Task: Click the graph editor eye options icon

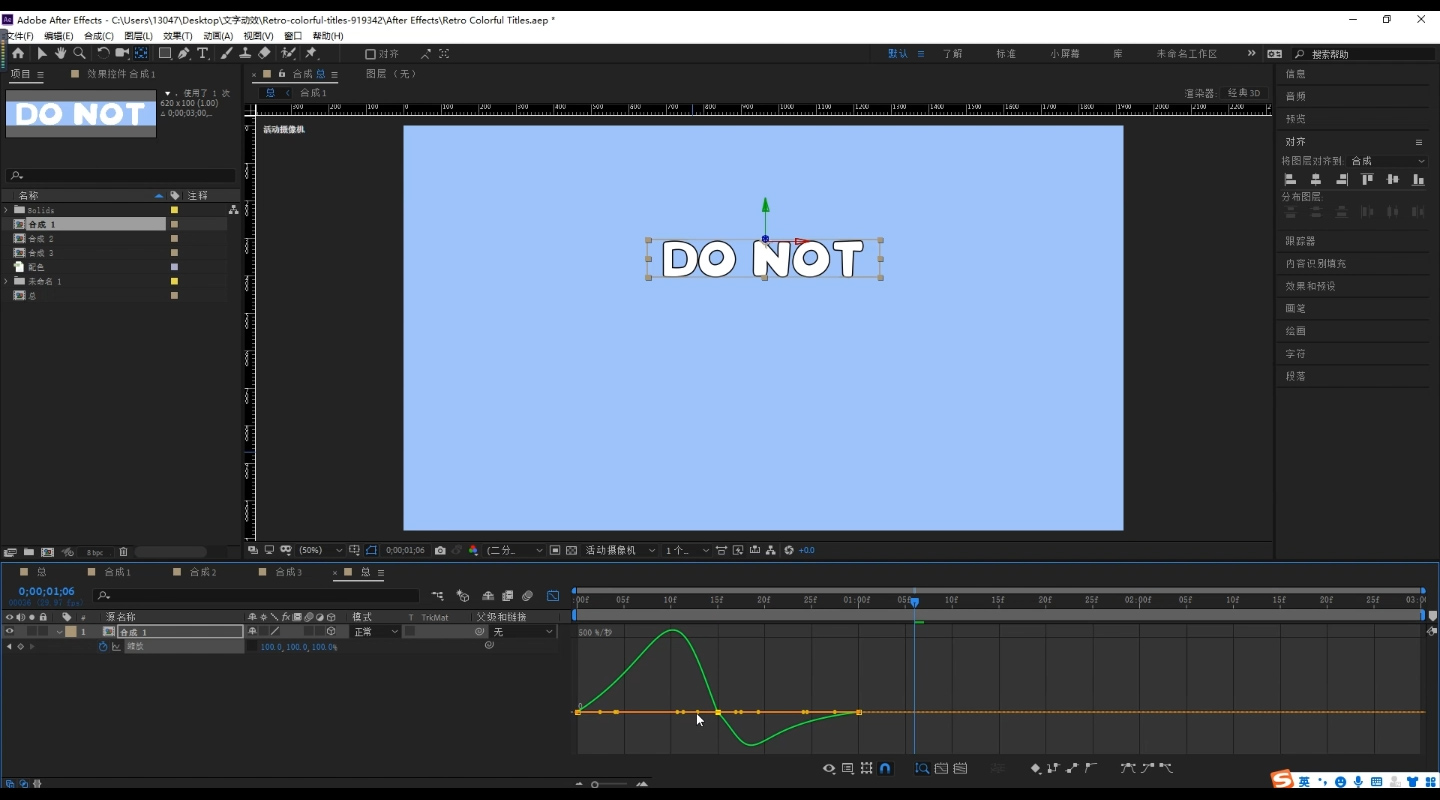Action: [x=829, y=768]
